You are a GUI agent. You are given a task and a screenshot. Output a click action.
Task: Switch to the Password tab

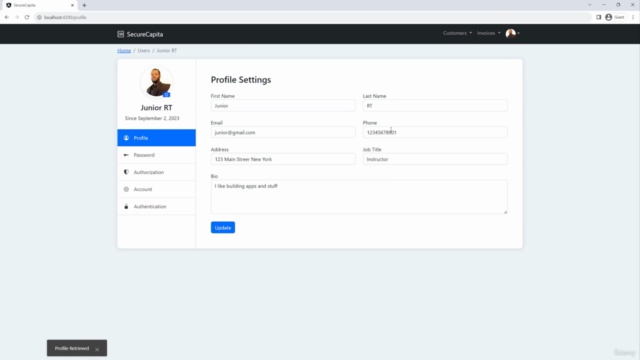[156, 155]
